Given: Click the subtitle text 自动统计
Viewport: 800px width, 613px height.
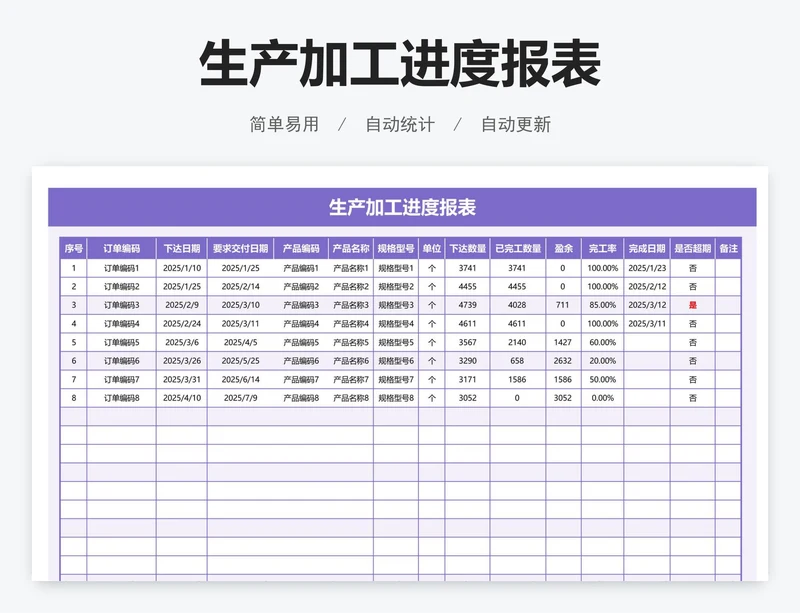Looking at the screenshot, I should (400, 125).
